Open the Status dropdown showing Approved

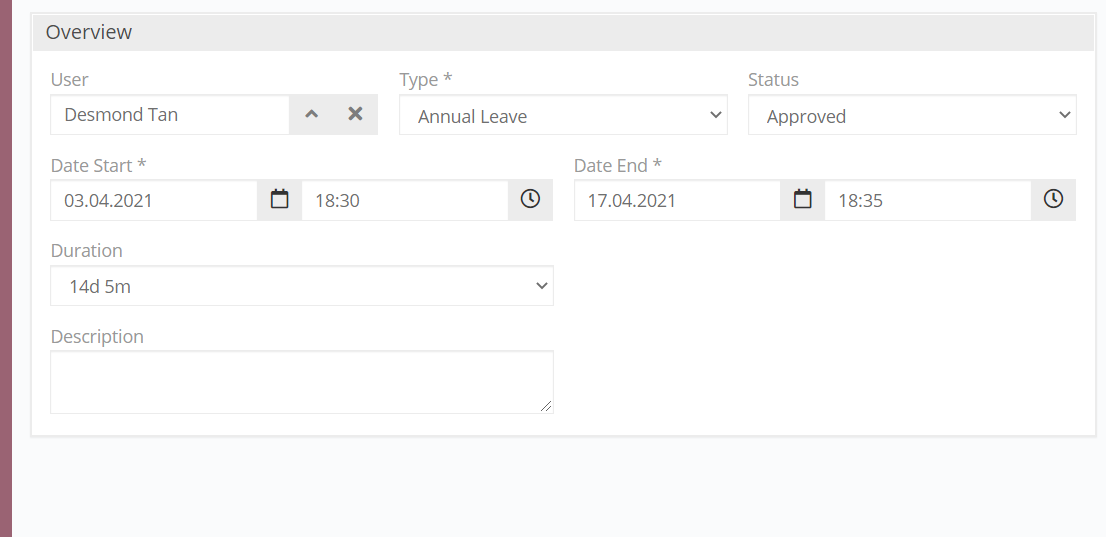(x=912, y=116)
